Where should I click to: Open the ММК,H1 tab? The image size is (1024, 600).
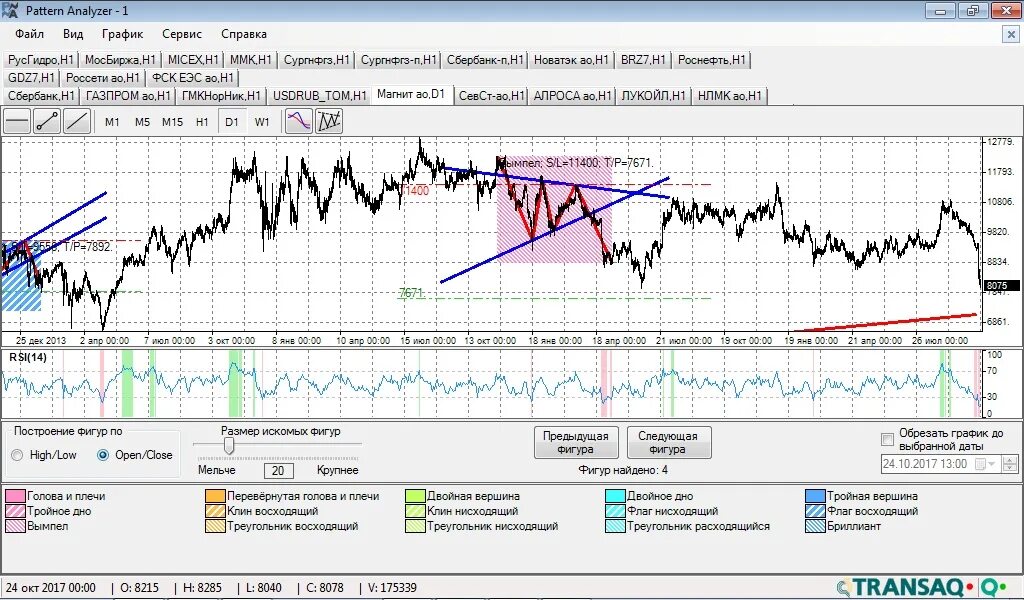pyautogui.click(x=251, y=60)
